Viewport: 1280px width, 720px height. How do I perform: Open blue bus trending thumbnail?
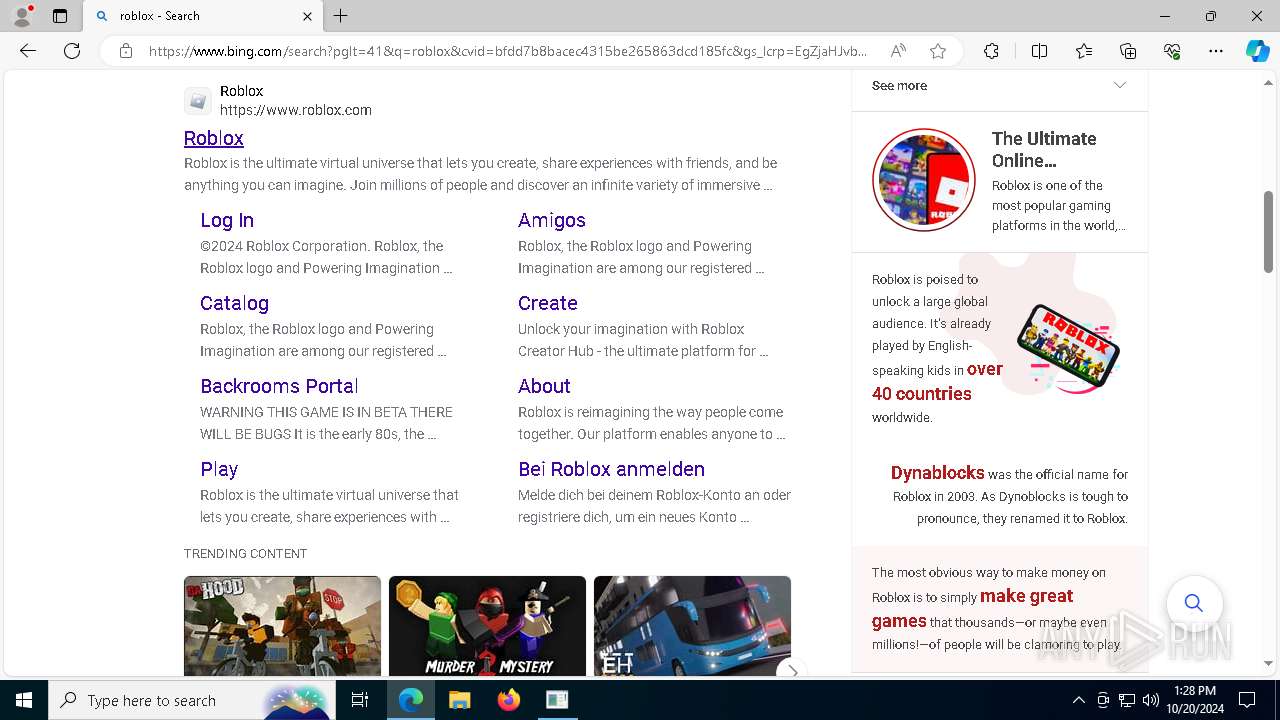click(692, 627)
